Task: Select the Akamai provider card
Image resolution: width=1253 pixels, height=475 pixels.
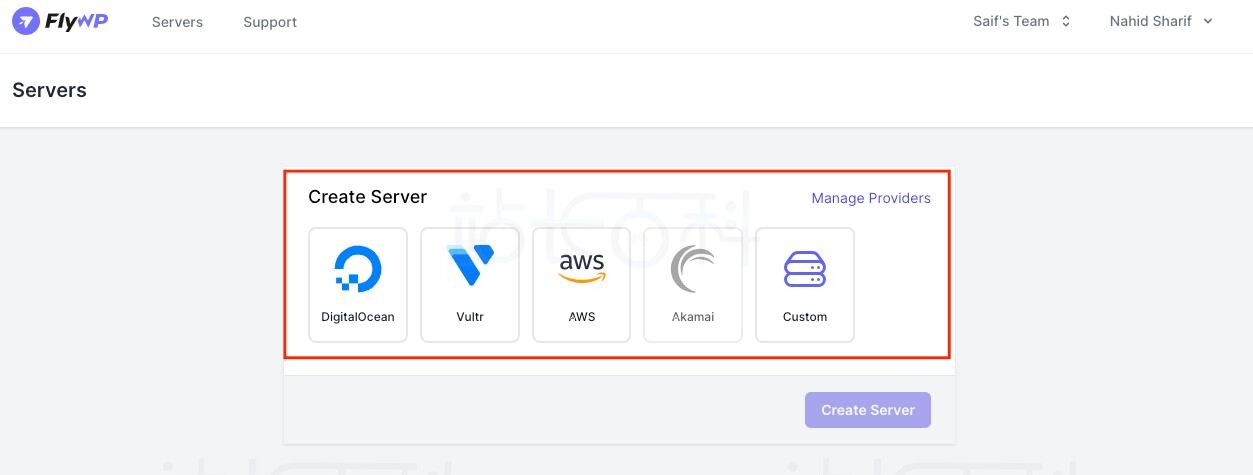Action: (x=693, y=285)
